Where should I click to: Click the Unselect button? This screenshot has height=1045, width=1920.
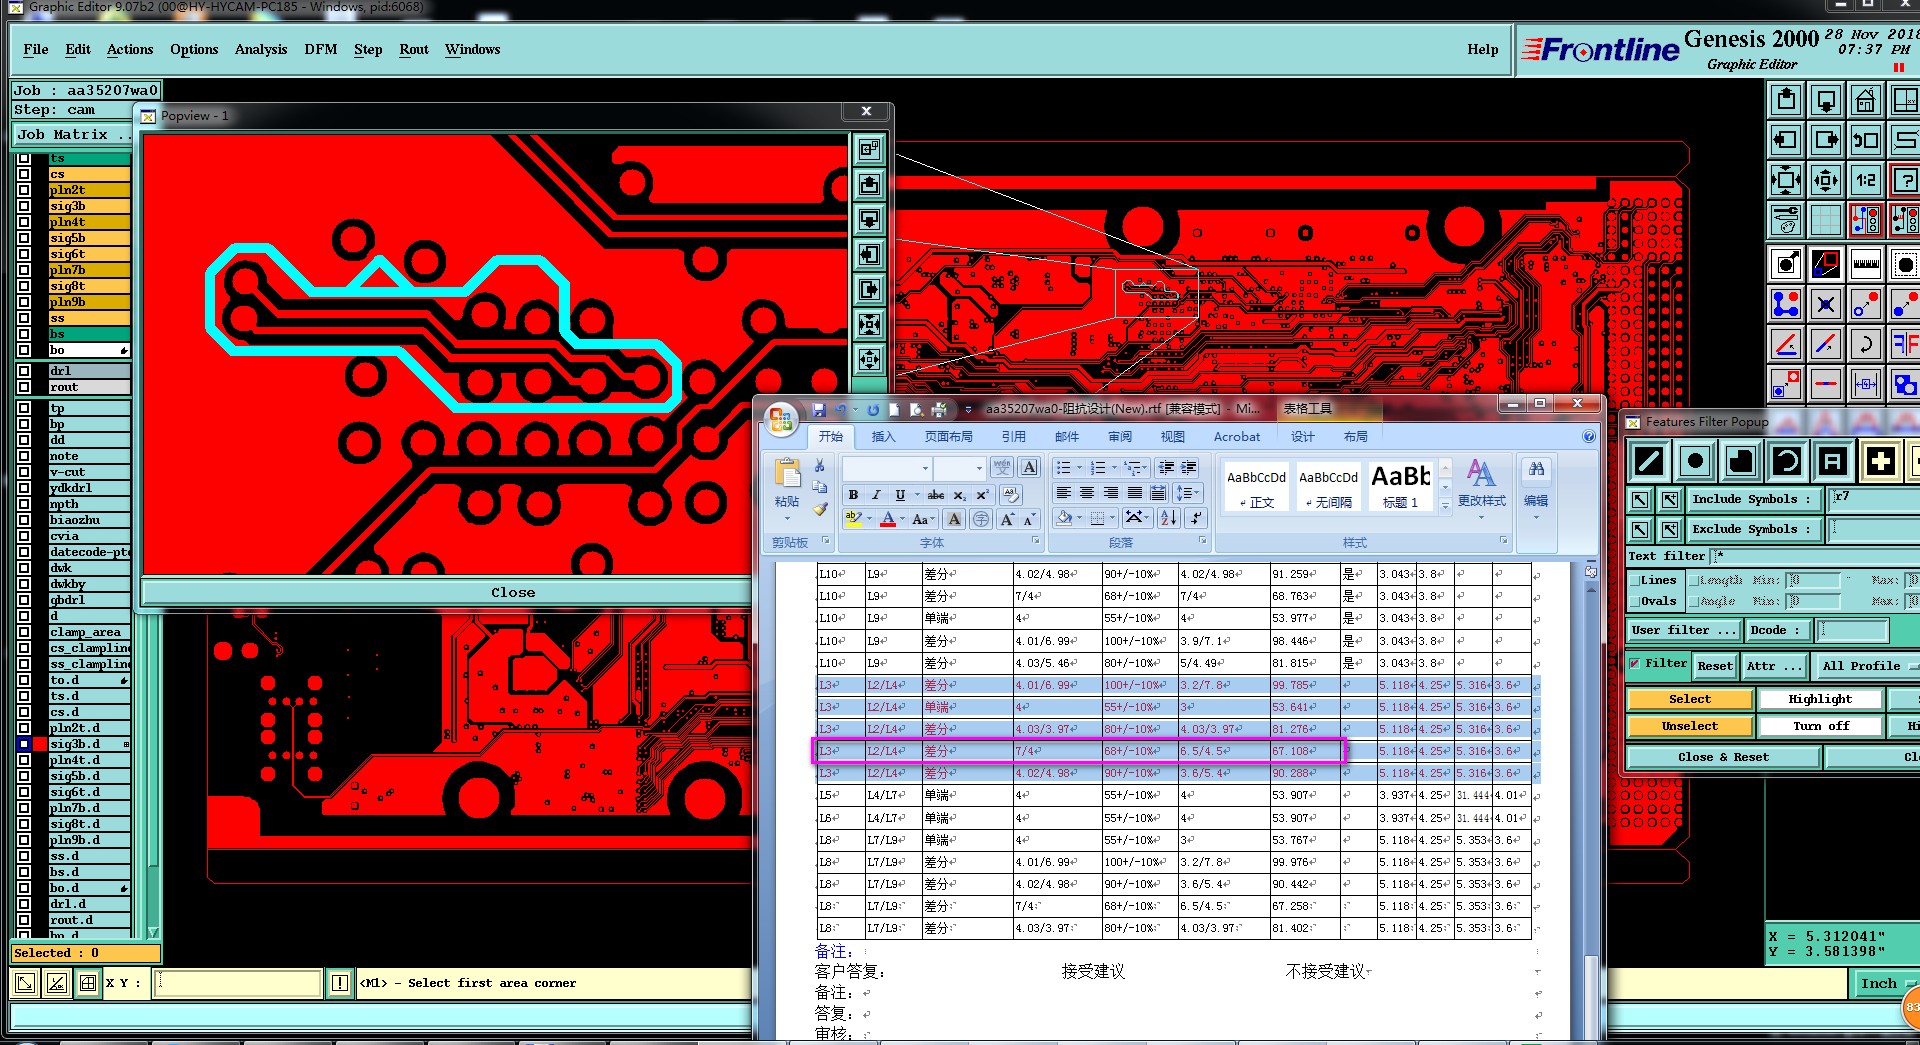pos(1689,726)
